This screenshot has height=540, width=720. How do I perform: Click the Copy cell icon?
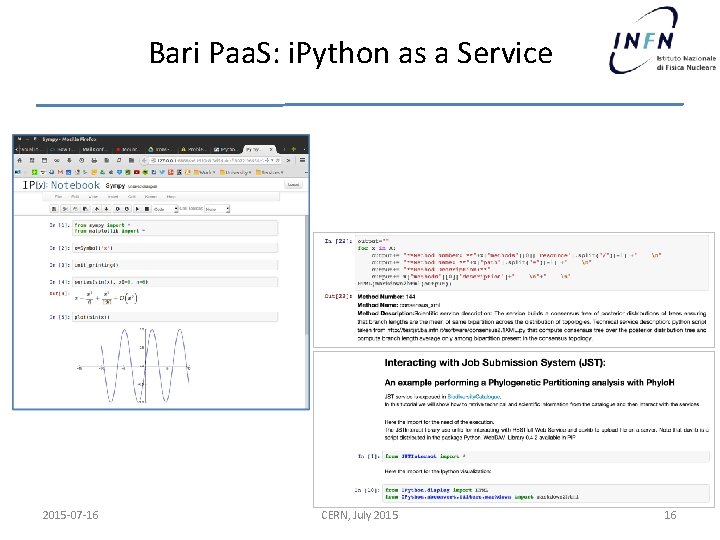pyautogui.click(x=75, y=209)
